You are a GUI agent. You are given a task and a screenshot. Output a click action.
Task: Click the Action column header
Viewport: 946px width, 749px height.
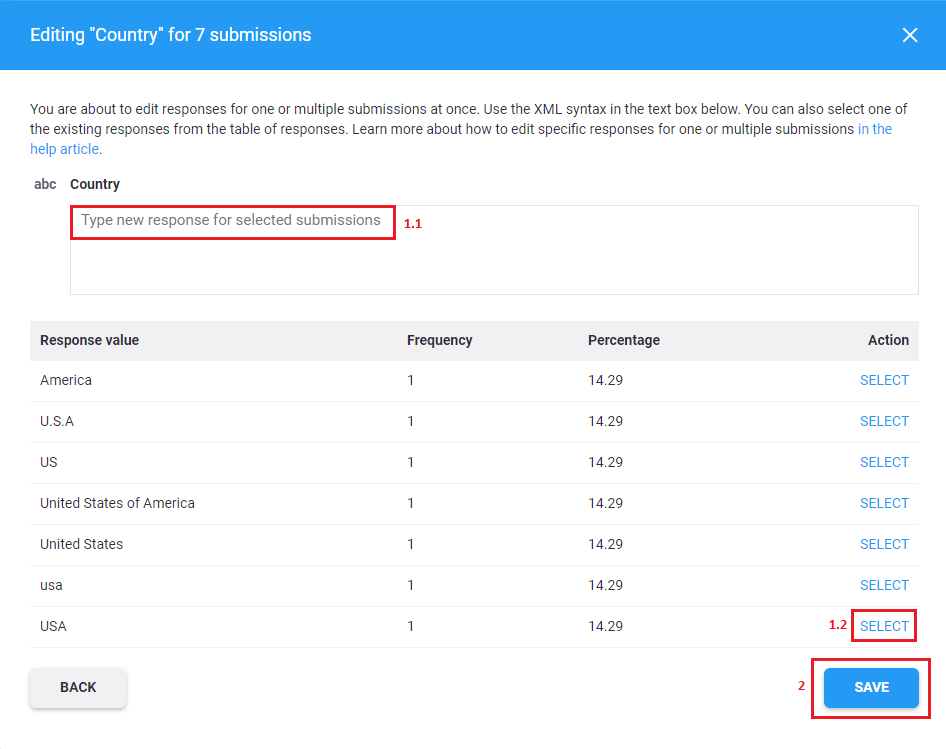tap(888, 340)
